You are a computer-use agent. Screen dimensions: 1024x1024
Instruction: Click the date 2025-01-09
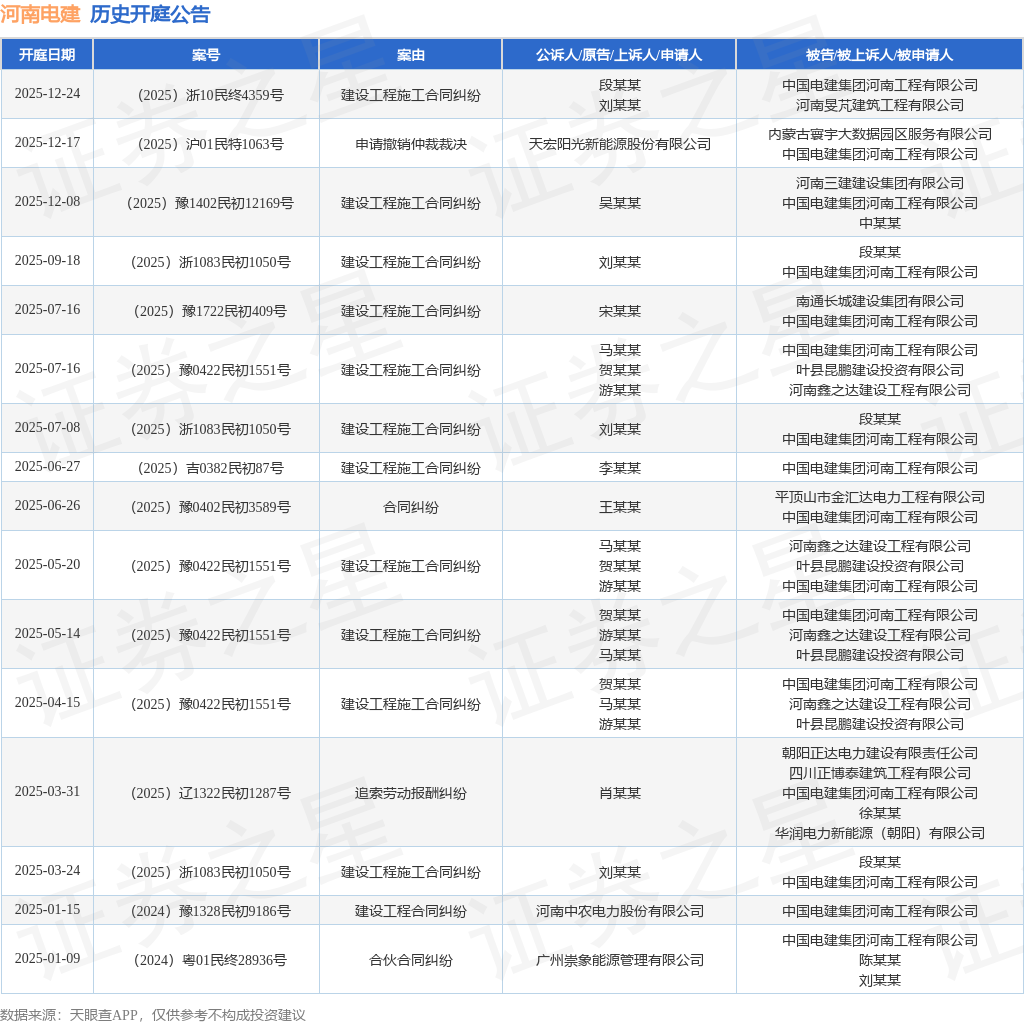coord(47,959)
